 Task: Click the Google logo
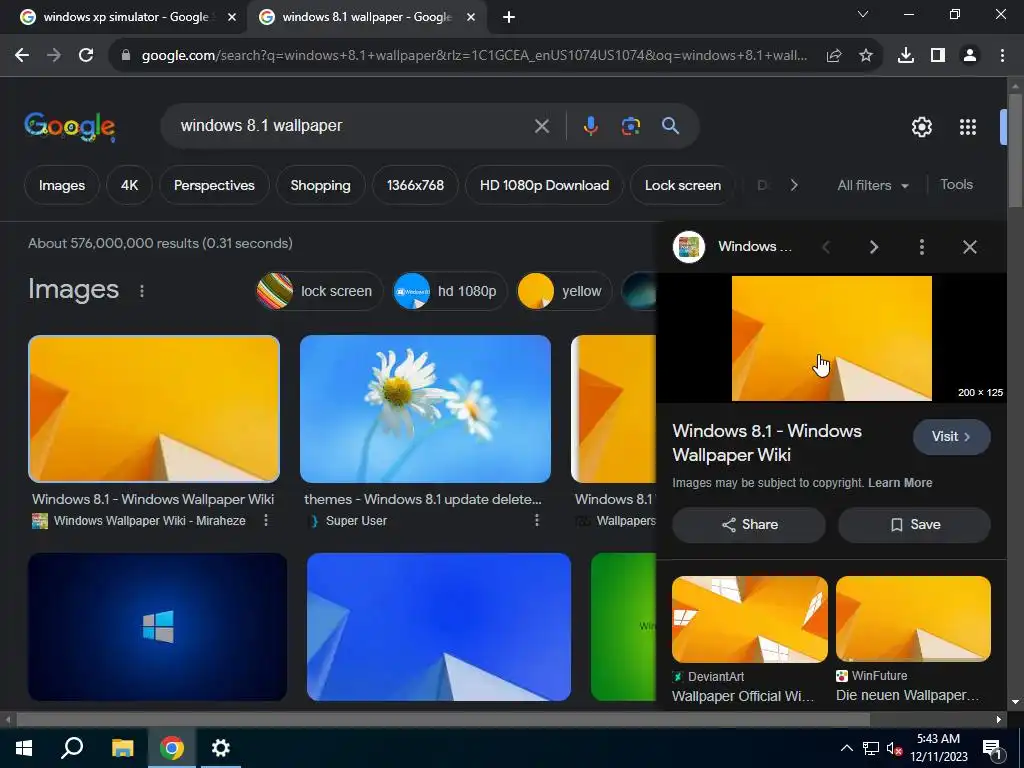pyautogui.click(x=69, y=126)
